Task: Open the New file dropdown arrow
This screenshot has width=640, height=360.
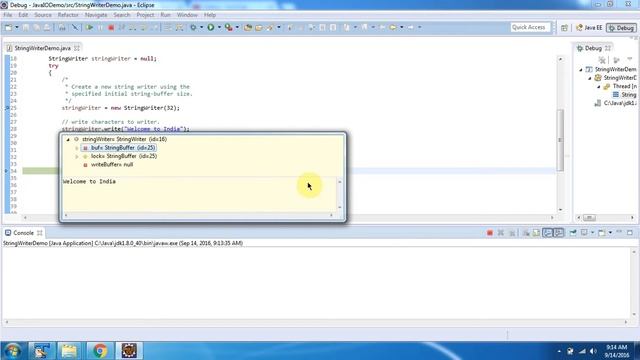Action: (17, 27)
